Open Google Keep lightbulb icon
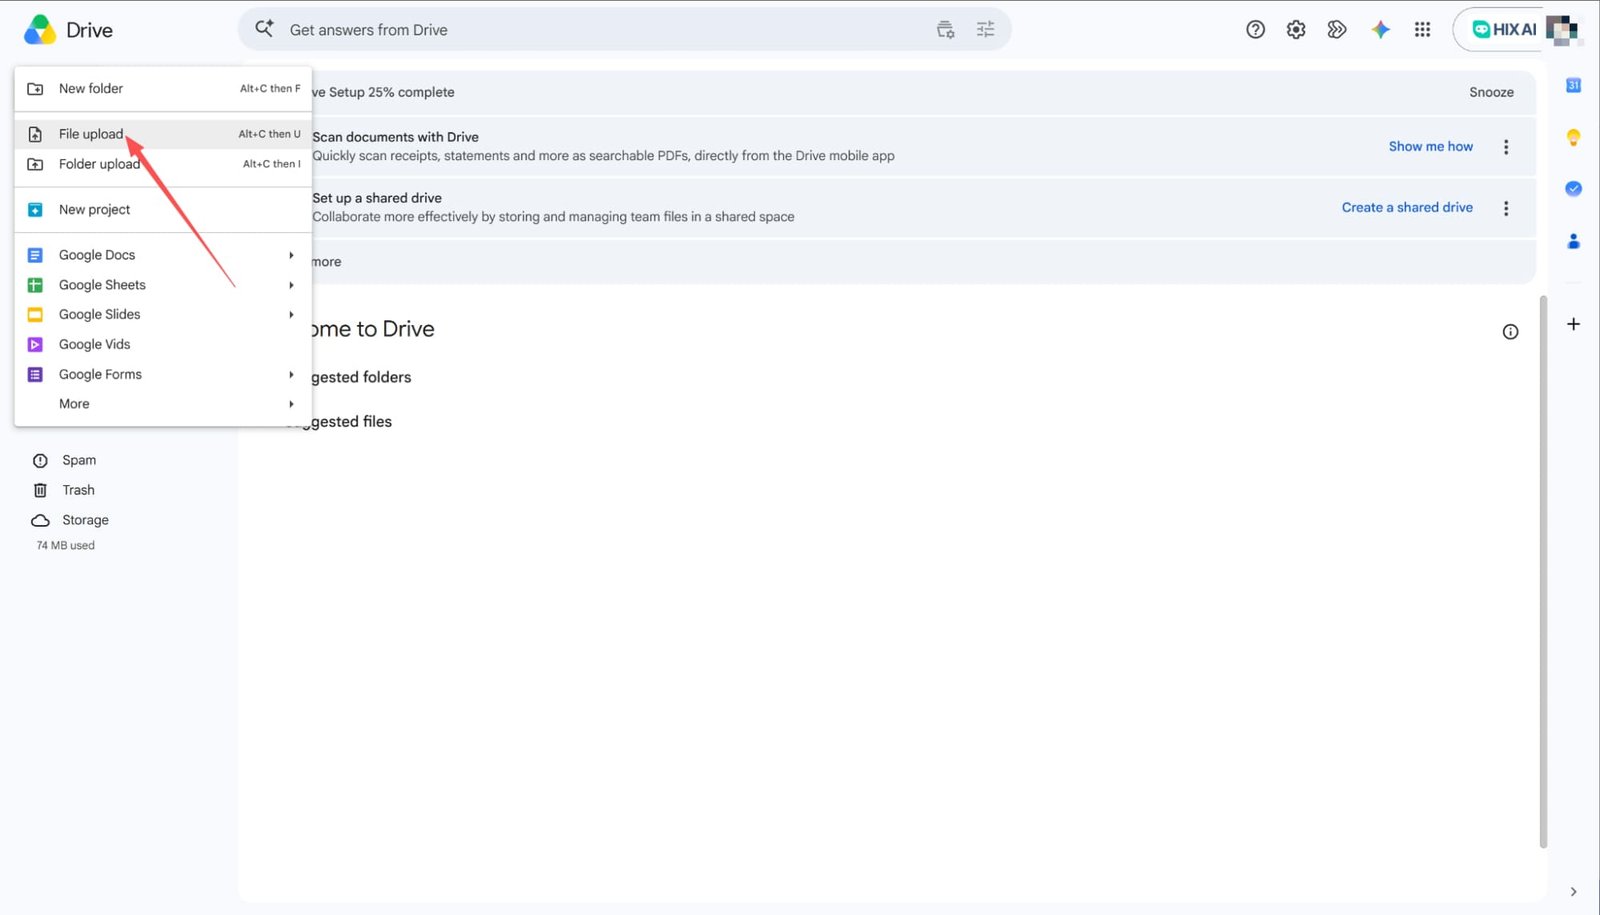The image size is (1600, 915). click(x=1573, y=137)
